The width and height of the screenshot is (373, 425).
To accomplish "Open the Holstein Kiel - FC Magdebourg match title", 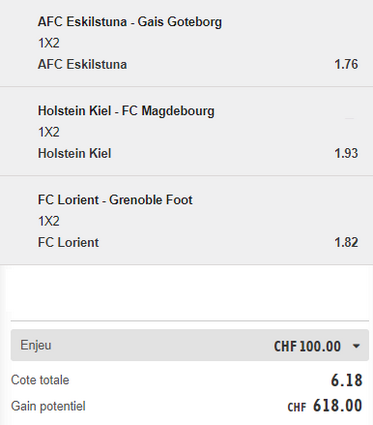I will [x=126, y=111].
